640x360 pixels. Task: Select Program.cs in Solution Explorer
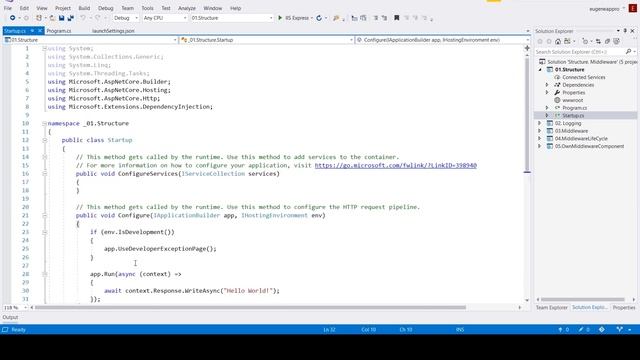tap(574, 108)
